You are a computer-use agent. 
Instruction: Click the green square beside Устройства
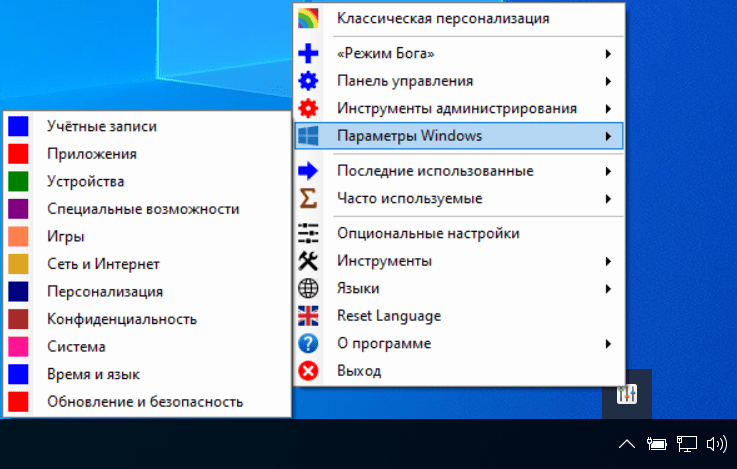pyautogui.click(x=18, y=181)
